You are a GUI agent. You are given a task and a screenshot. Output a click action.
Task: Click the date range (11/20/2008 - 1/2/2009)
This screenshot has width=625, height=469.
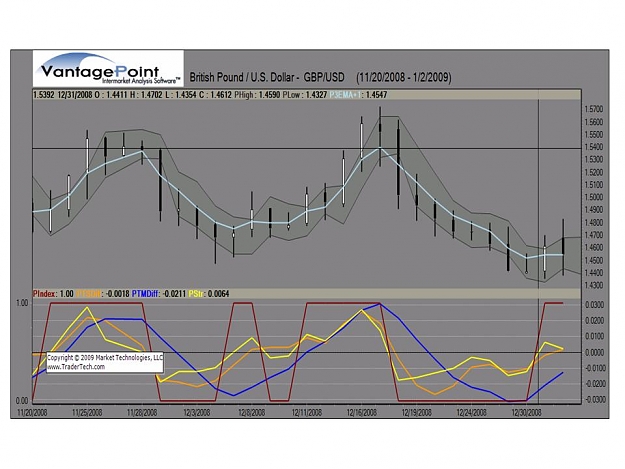coord(404,77)
